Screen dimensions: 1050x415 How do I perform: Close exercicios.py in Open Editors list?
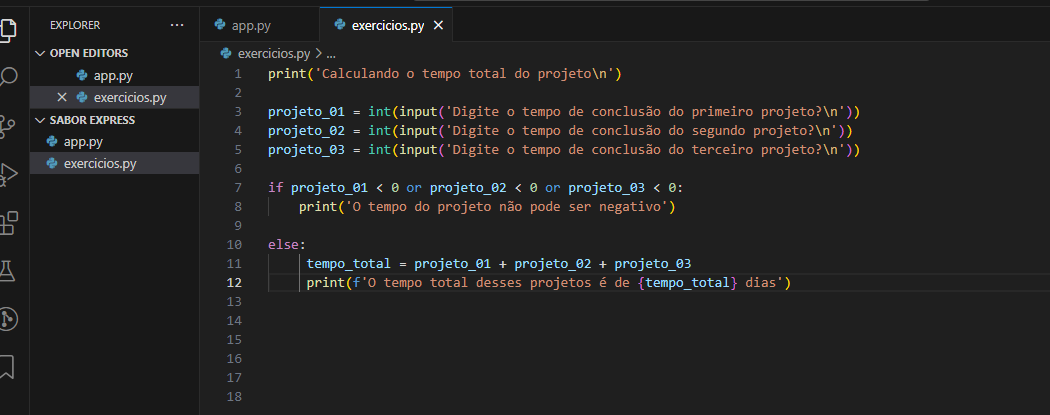coord(62,97)
